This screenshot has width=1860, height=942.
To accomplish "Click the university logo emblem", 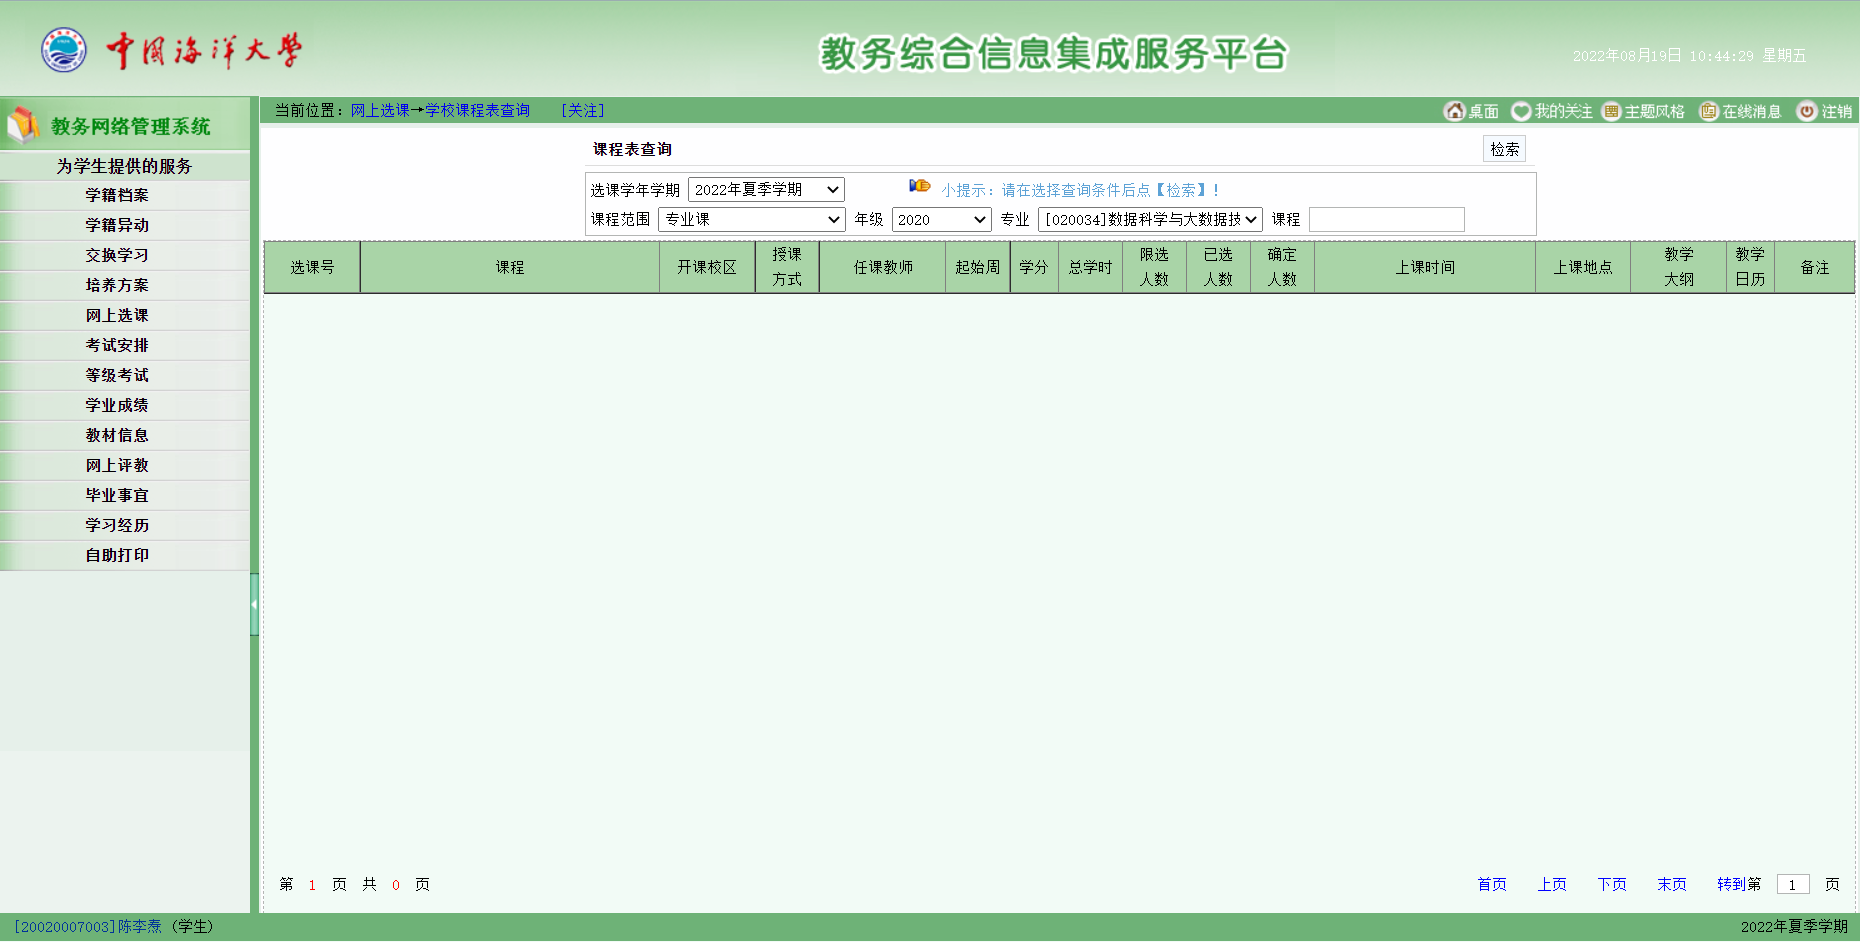I will click(63, 50).
